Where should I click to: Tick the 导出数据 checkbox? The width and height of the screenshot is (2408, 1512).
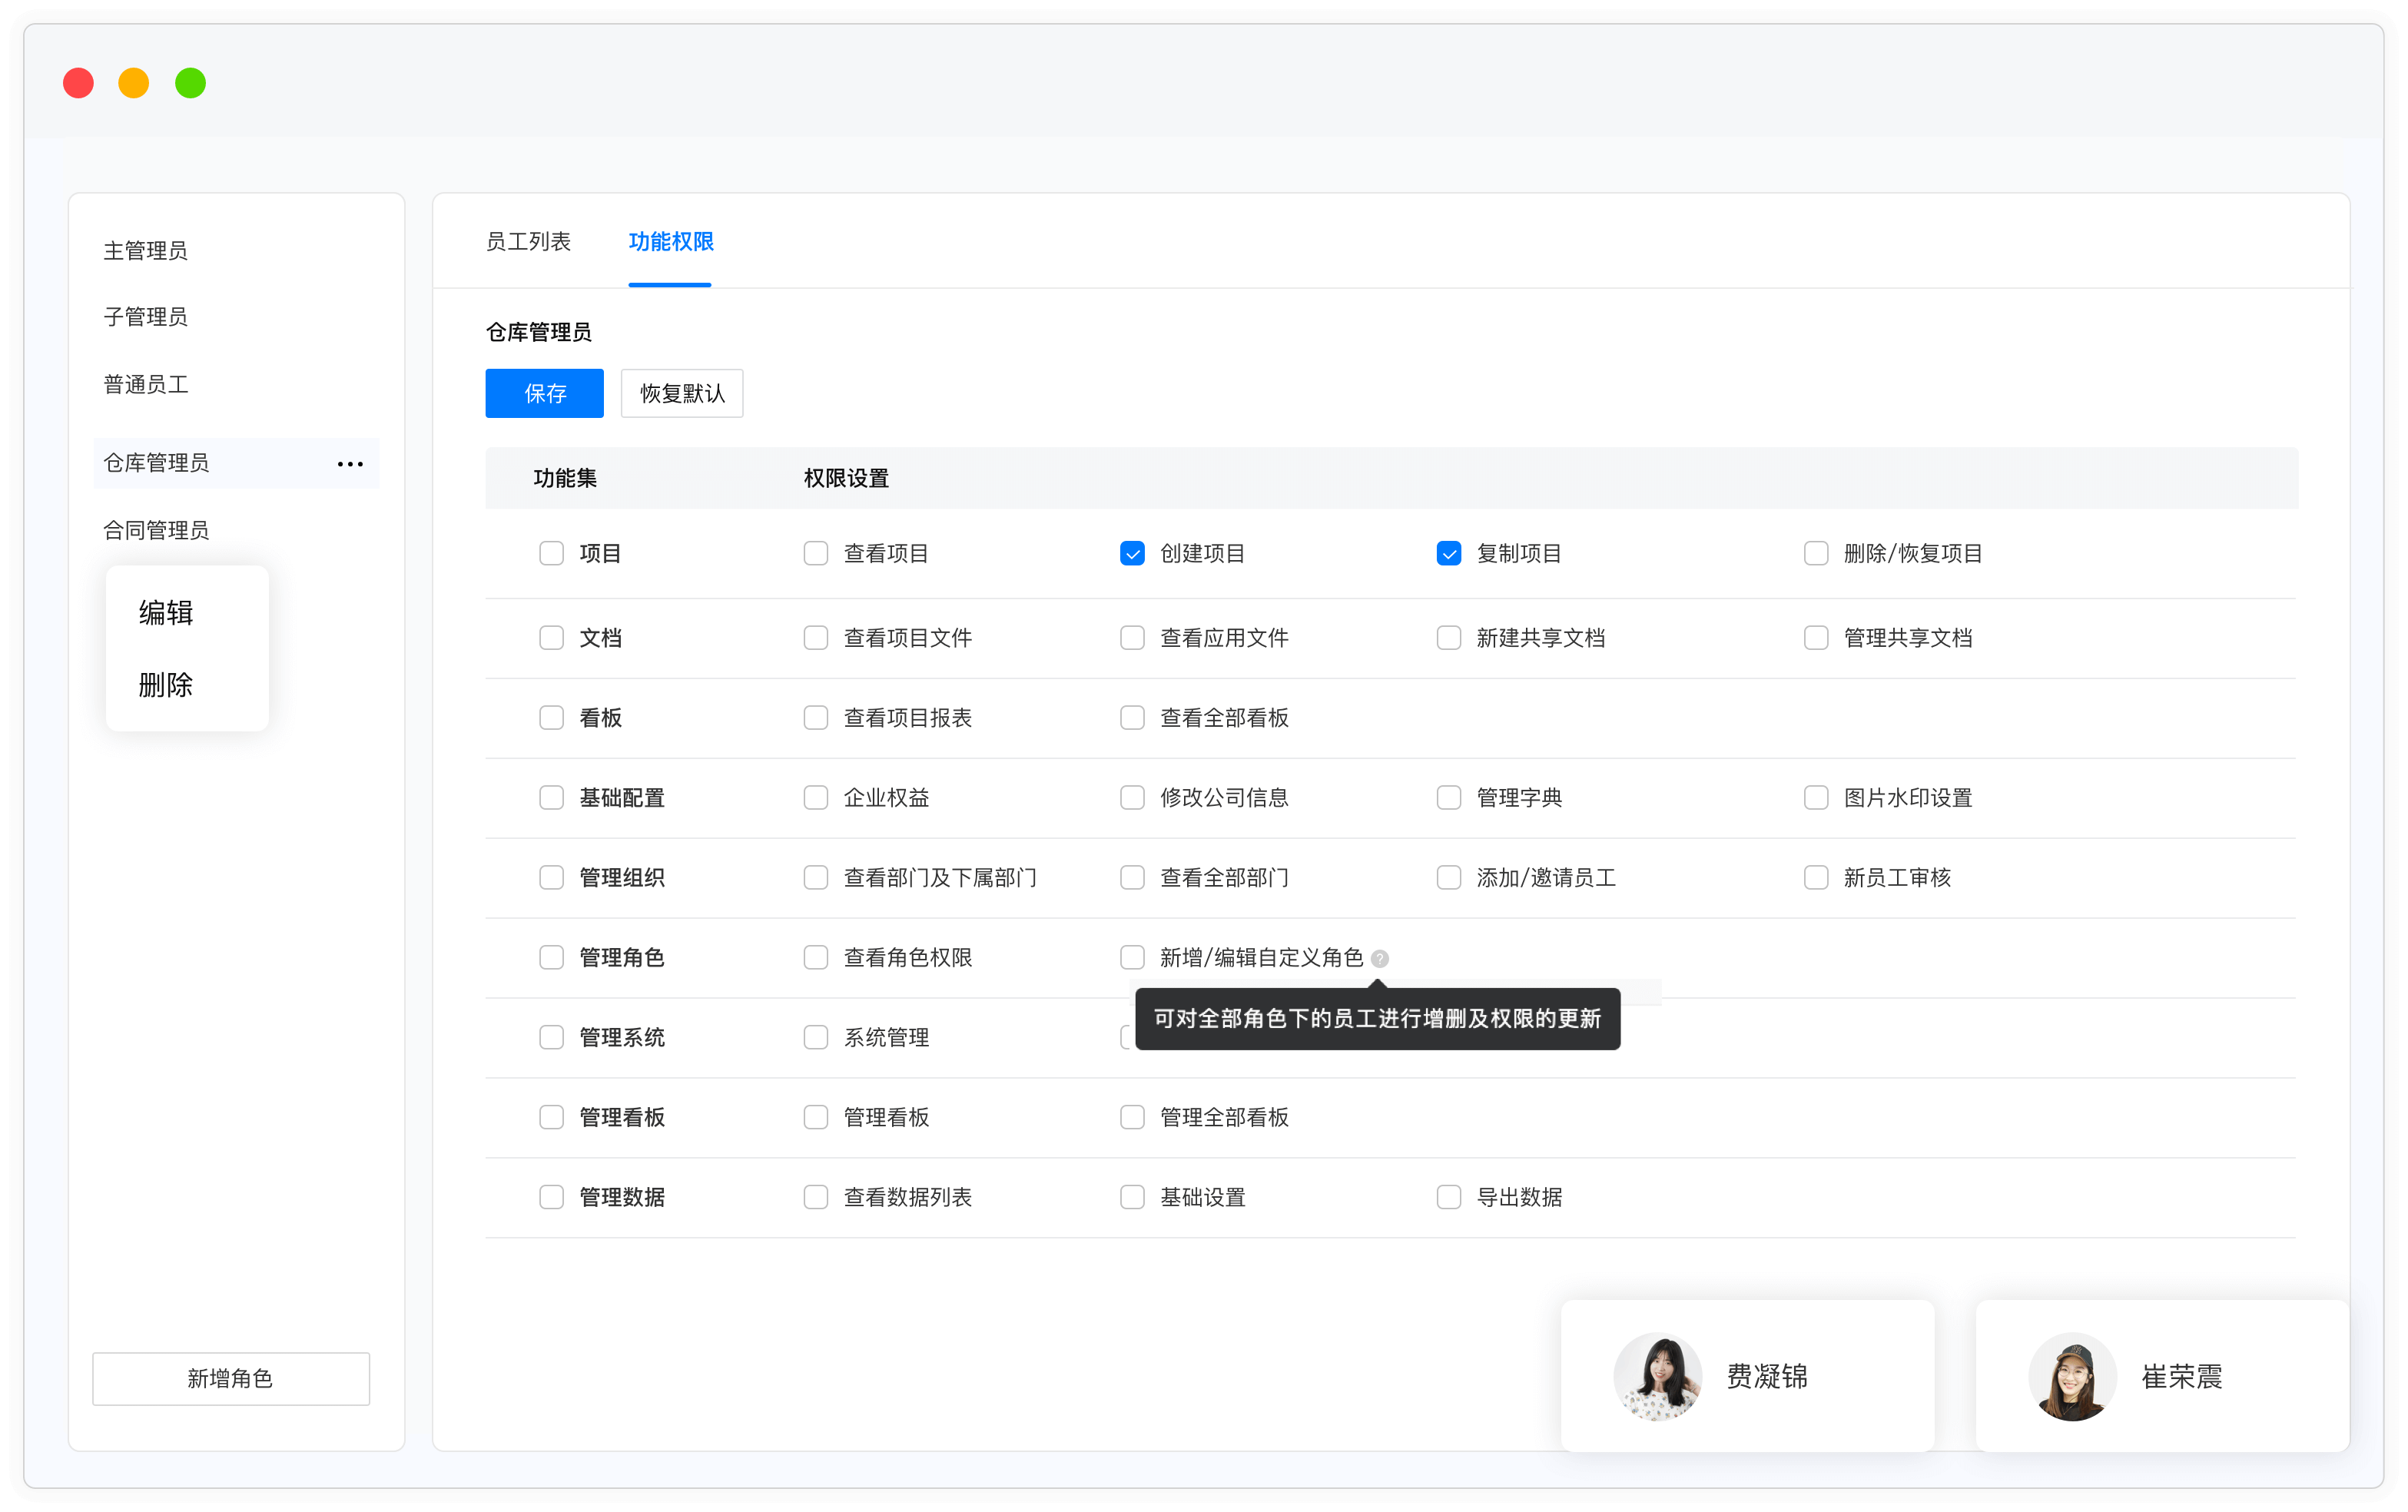point(1448,1197)
